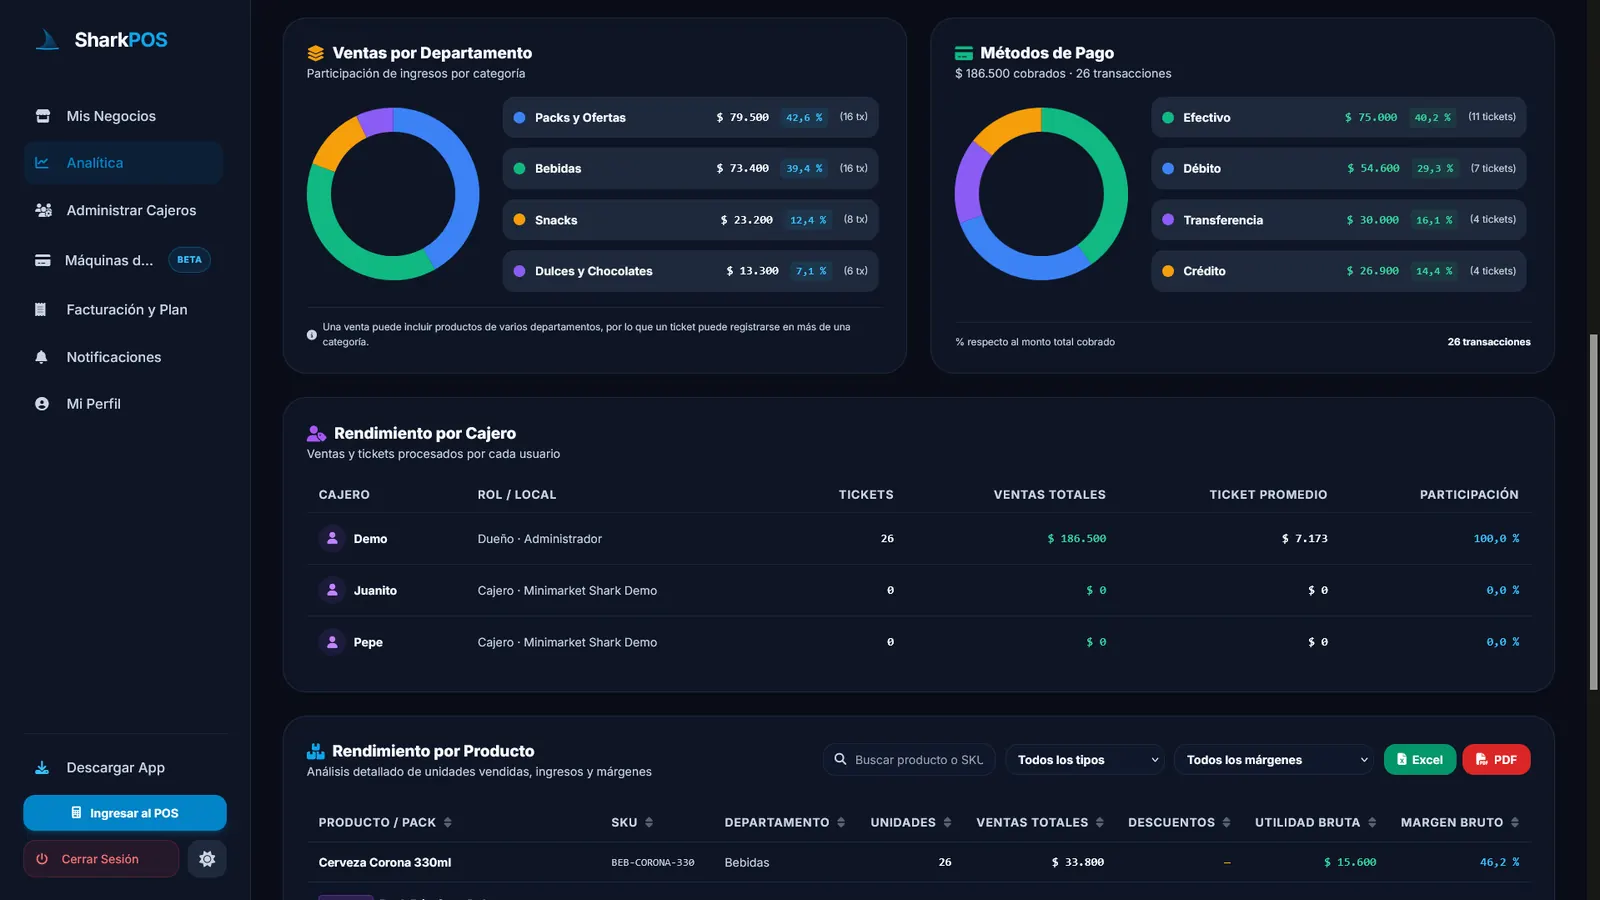This screenshot has height=900, width=1600.
Task: Click the Cerveza Corona 330ml product name
Action: pyautogui.click(x=385, y=862)
